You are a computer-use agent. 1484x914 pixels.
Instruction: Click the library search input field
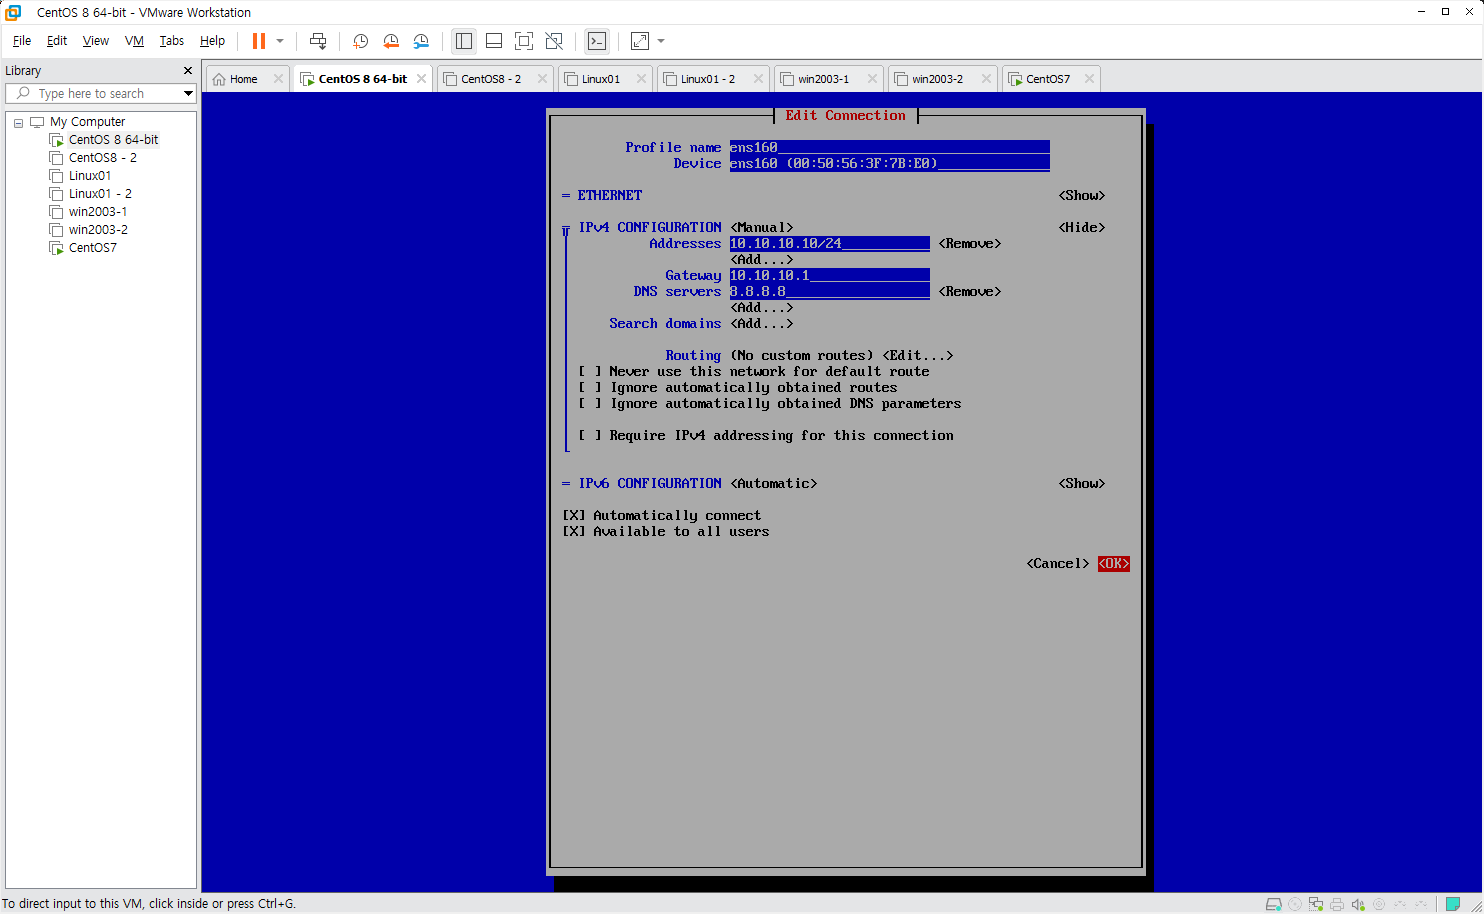[x=101, y=93]
